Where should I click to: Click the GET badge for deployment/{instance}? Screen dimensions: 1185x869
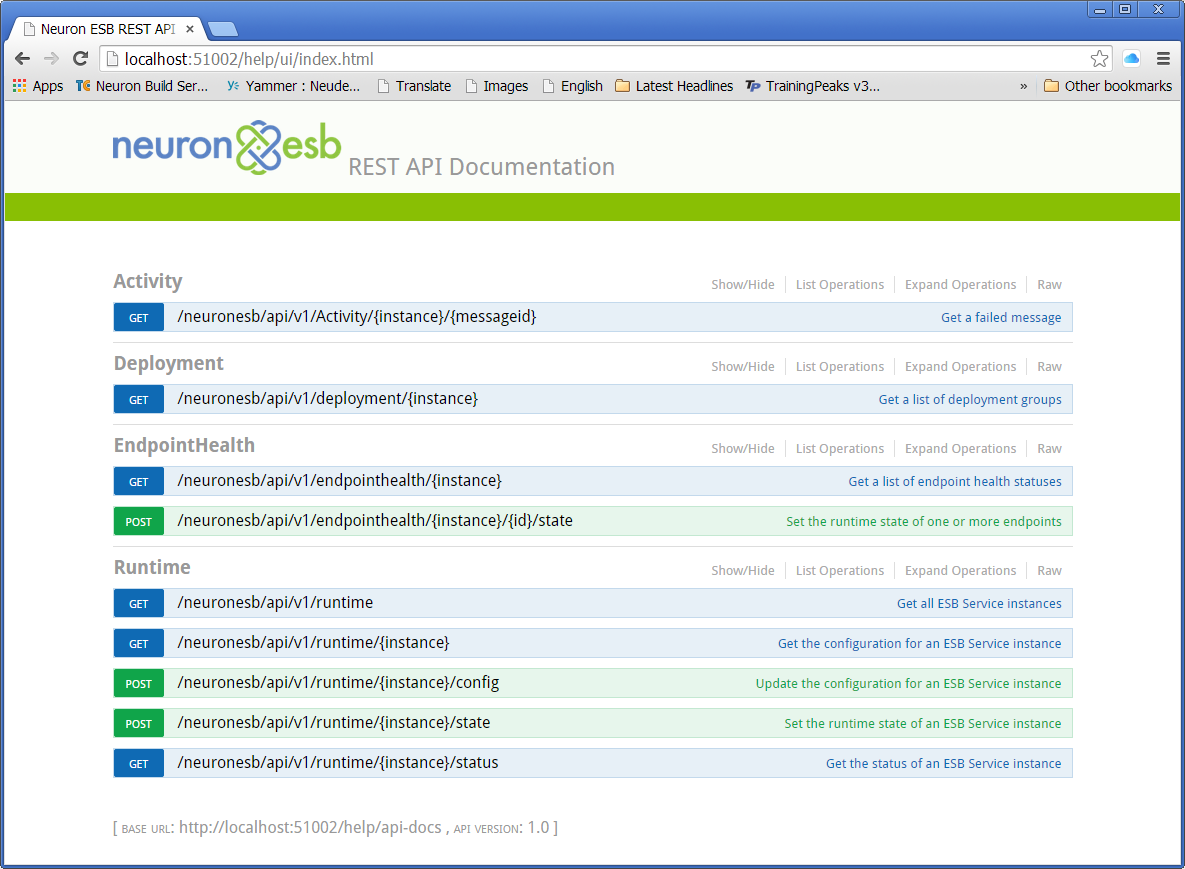(138, 399)
